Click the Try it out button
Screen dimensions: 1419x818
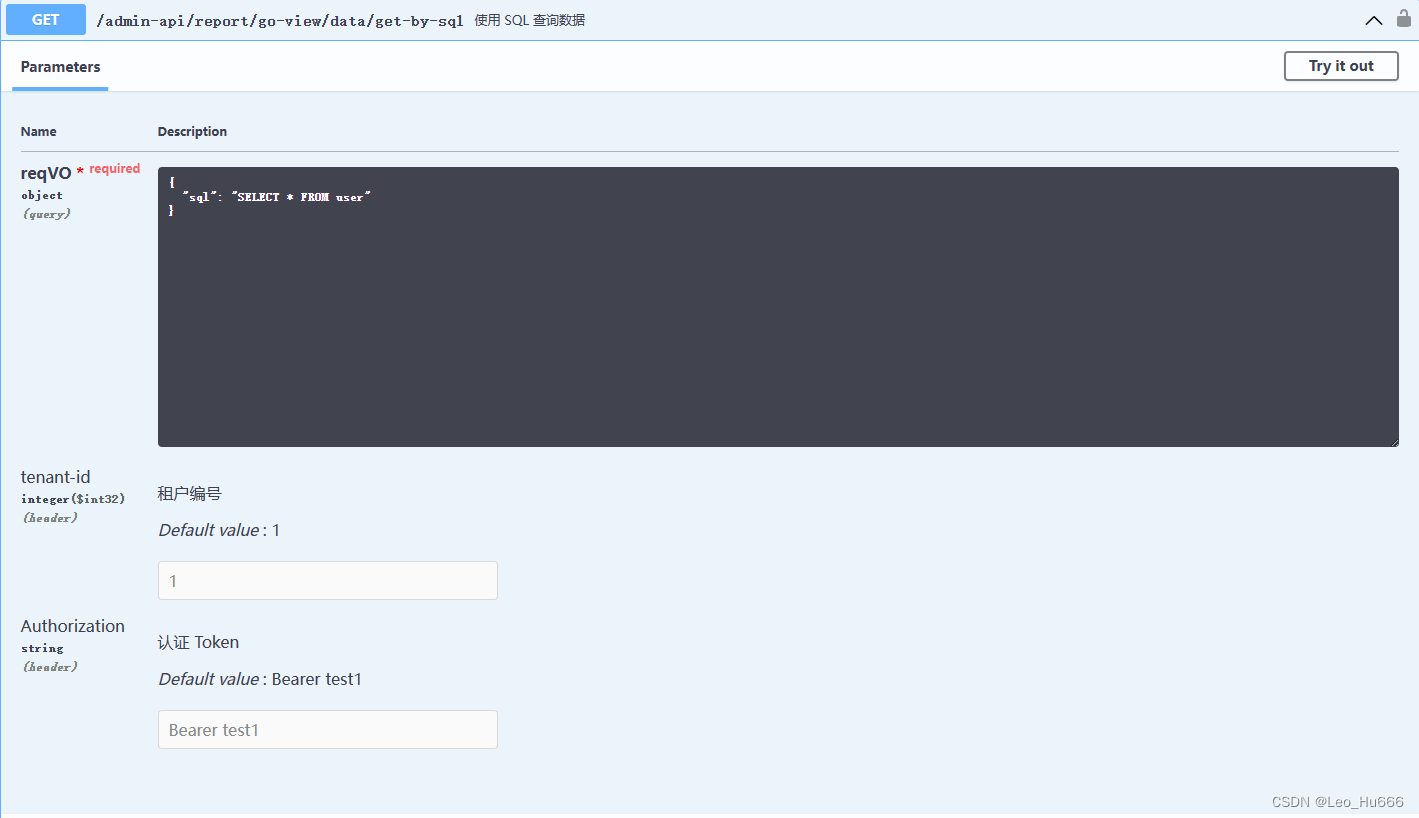[x=1341, y=66]
